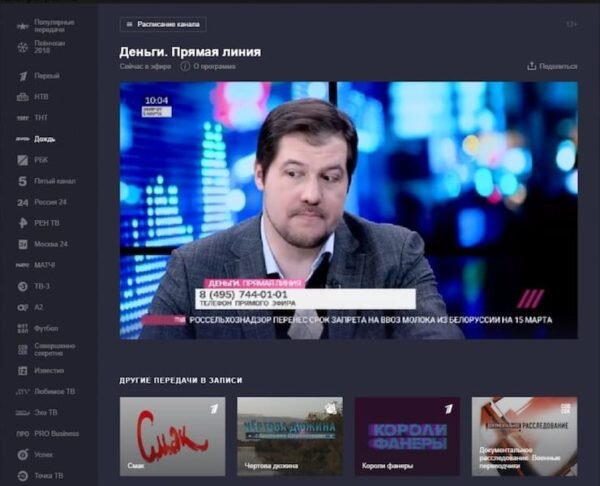This screenshot has height=486, width=600.
Task: Switch to the Россия 24 label
Action: pyautogui.click(x=51, y=202)
